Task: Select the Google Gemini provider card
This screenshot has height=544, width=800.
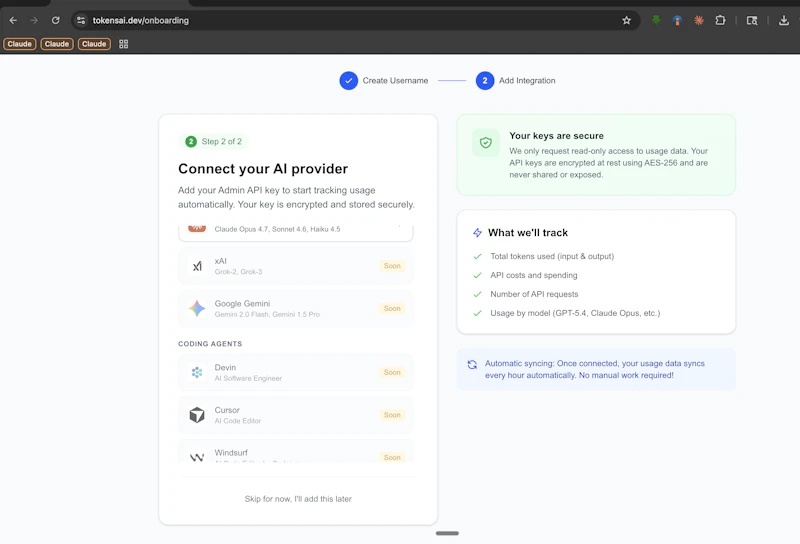Action: [x=295, y=308]
